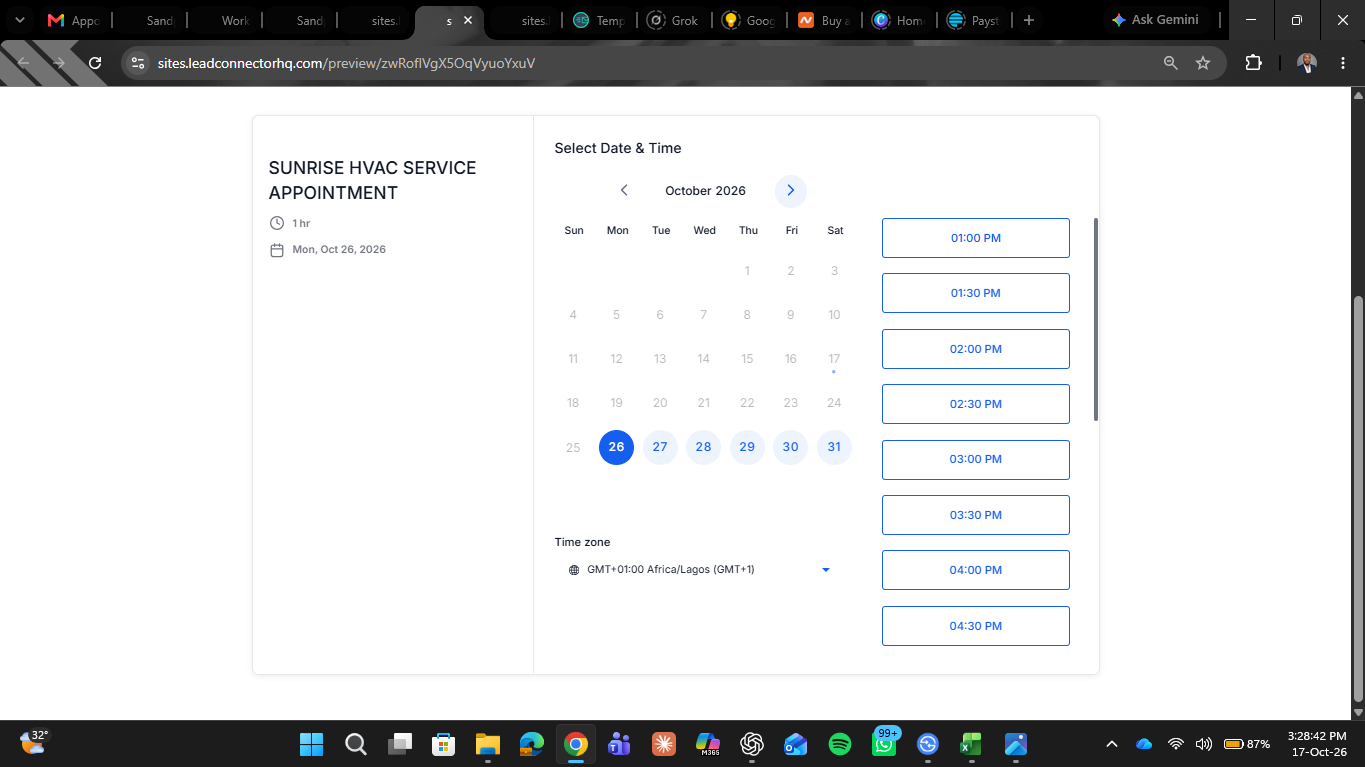Open File Explorer from the taskbar
1365x767 pixels.
point(487,744)
